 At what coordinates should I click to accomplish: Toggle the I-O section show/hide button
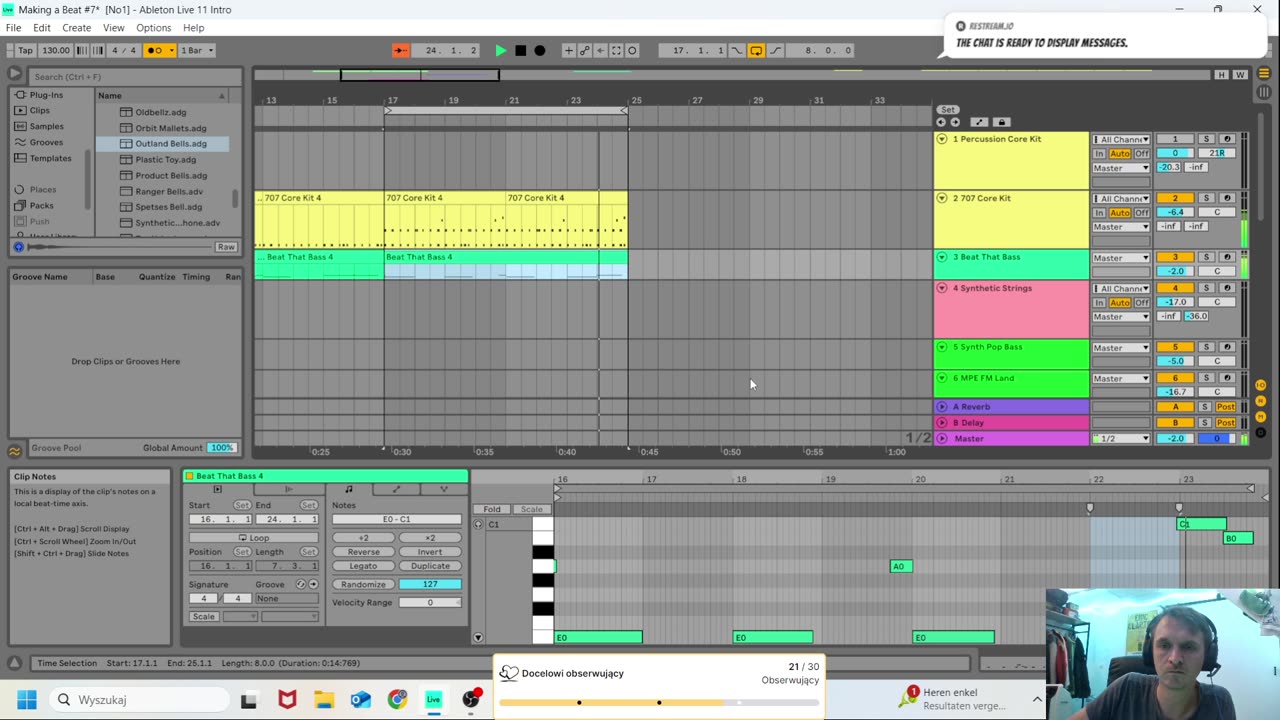click(1260, 385)
